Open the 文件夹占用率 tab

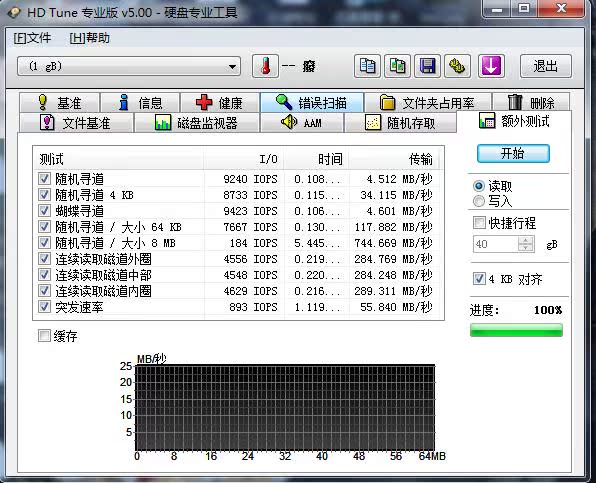click(x=428, y=103)
